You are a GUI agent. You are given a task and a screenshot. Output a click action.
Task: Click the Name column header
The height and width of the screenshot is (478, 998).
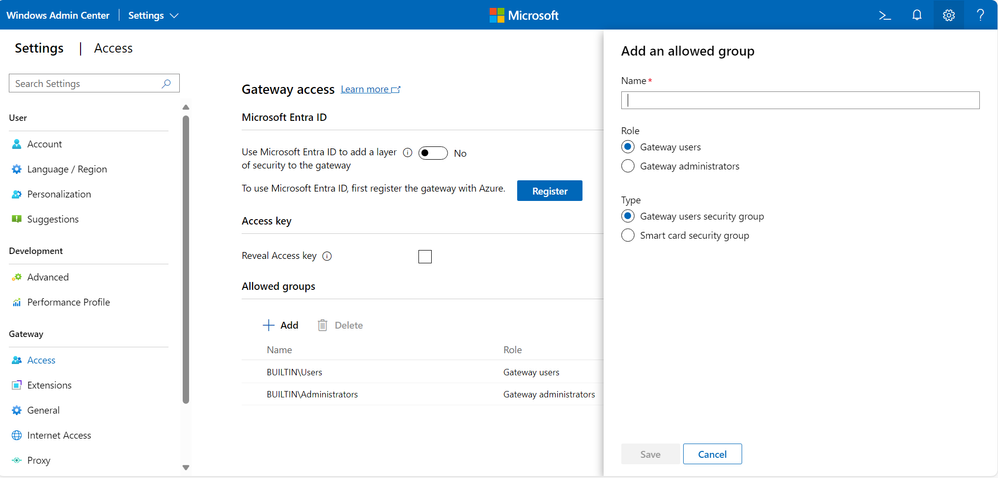279,350
